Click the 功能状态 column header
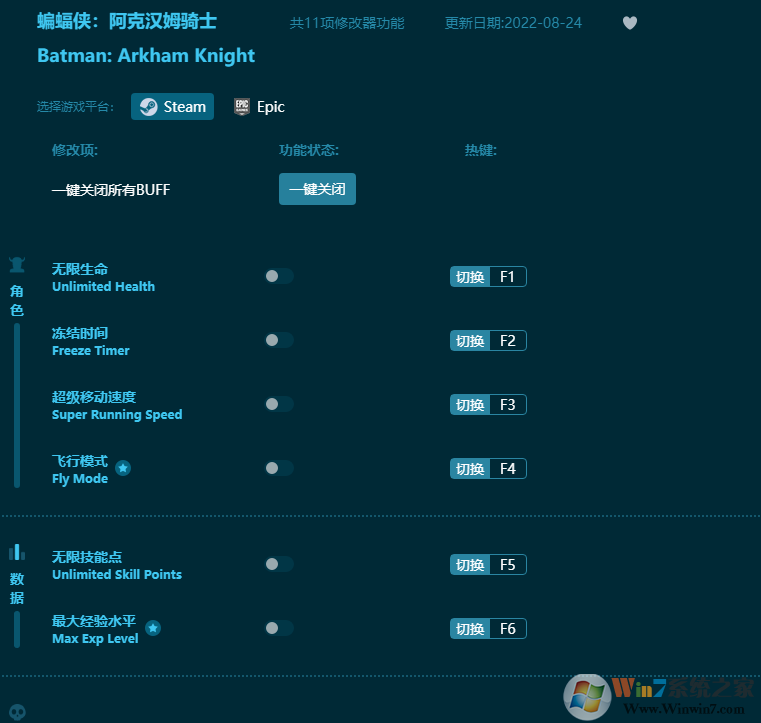Viewport: 761px width, 723px height. click(x=309, y=150)
